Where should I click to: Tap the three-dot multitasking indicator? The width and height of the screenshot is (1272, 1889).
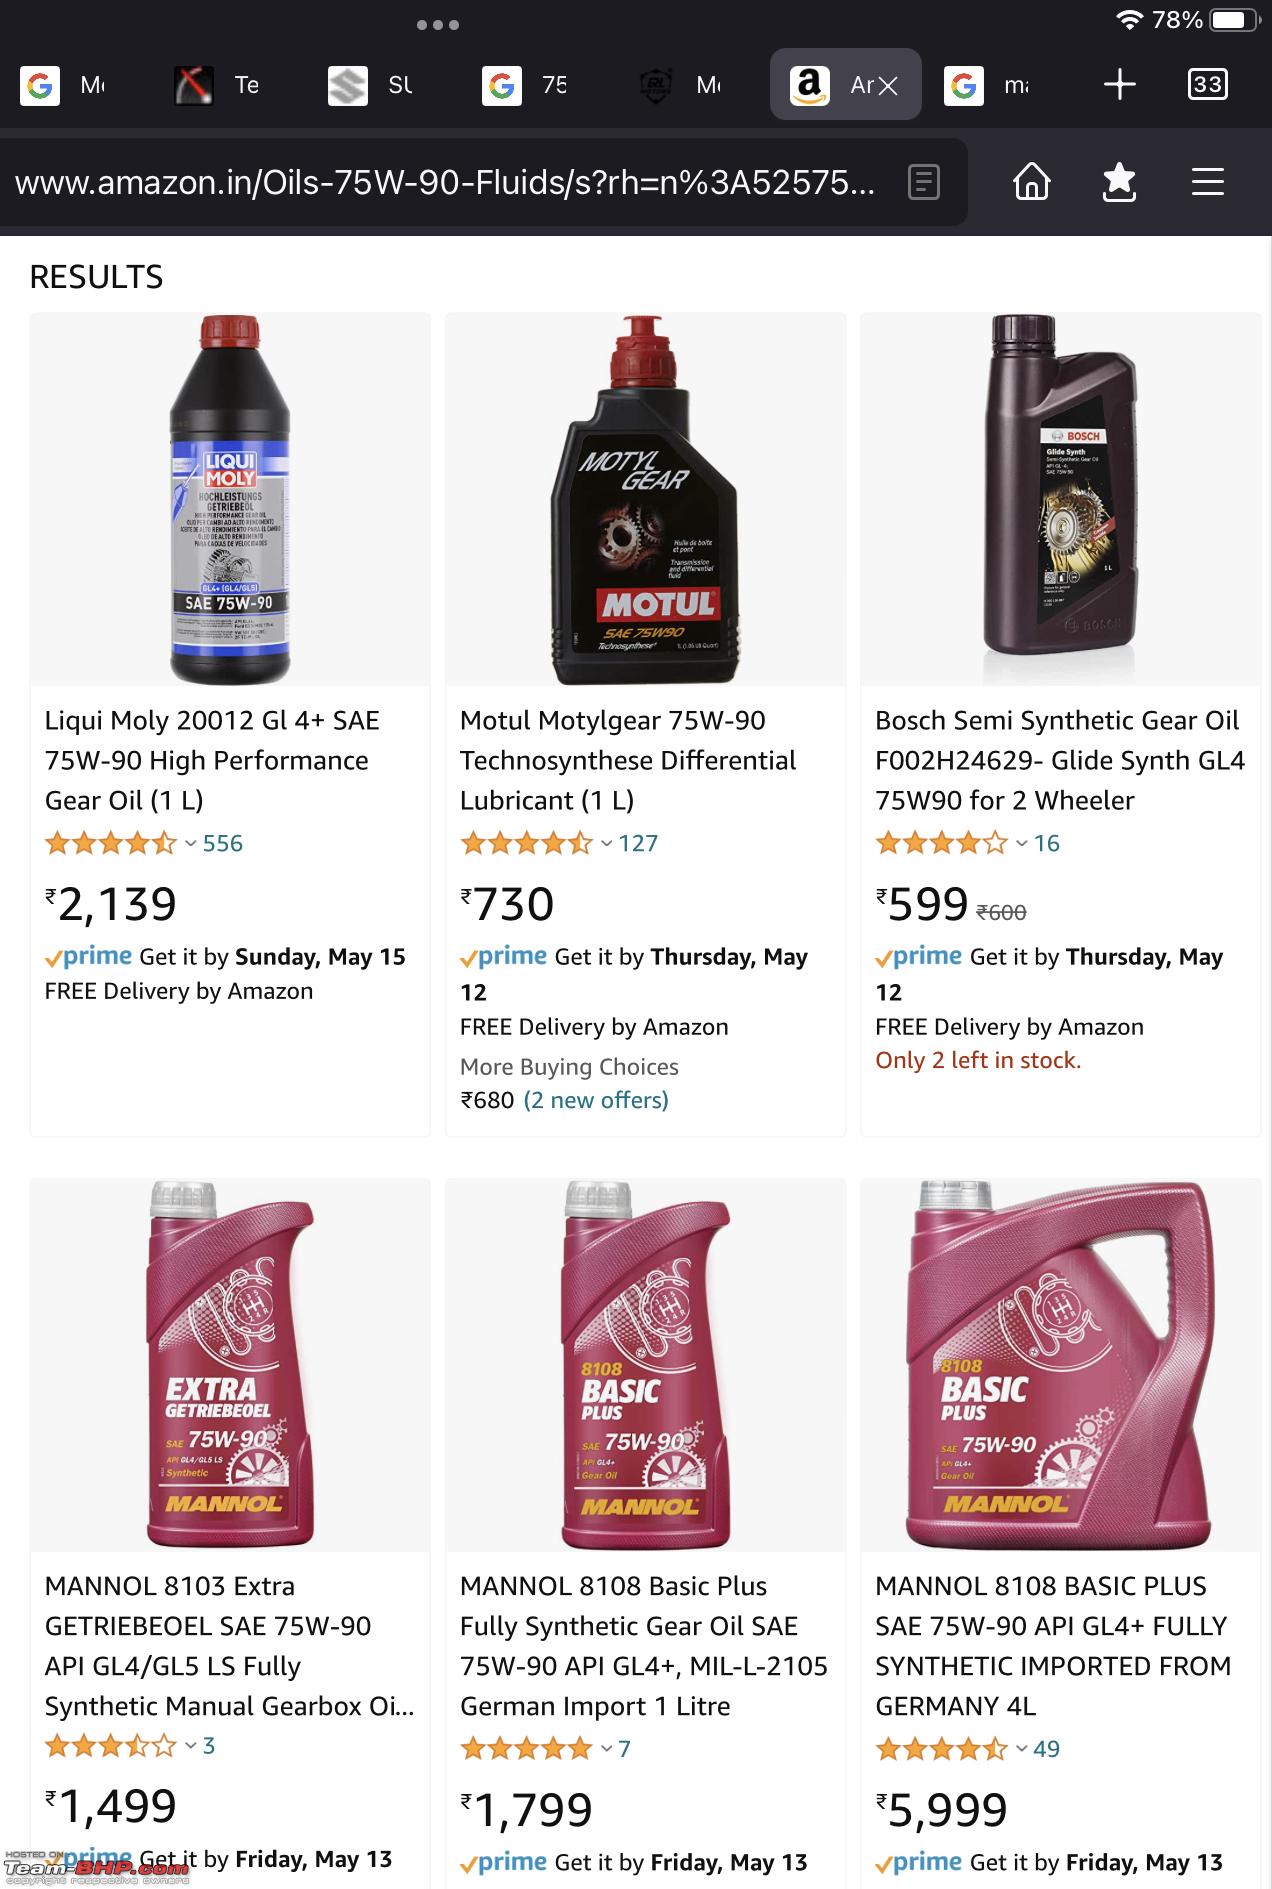click(x=437, y=25)
